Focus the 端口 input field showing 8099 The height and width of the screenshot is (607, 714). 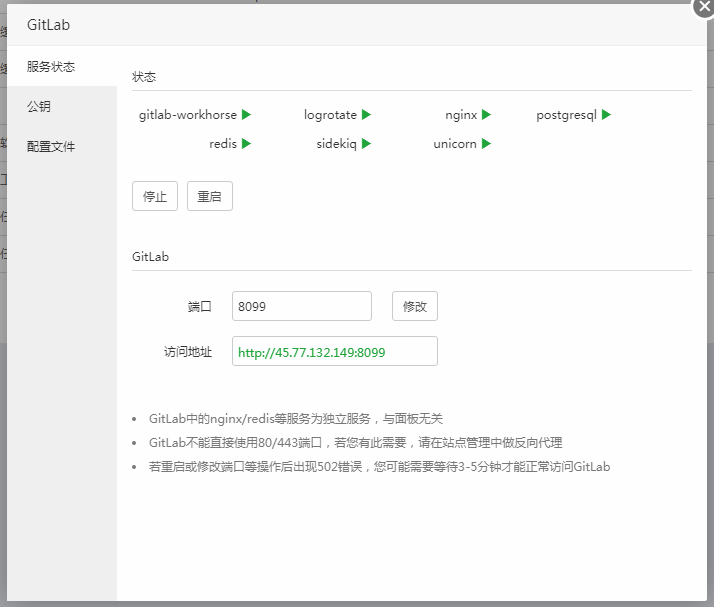tap(301, 307)
